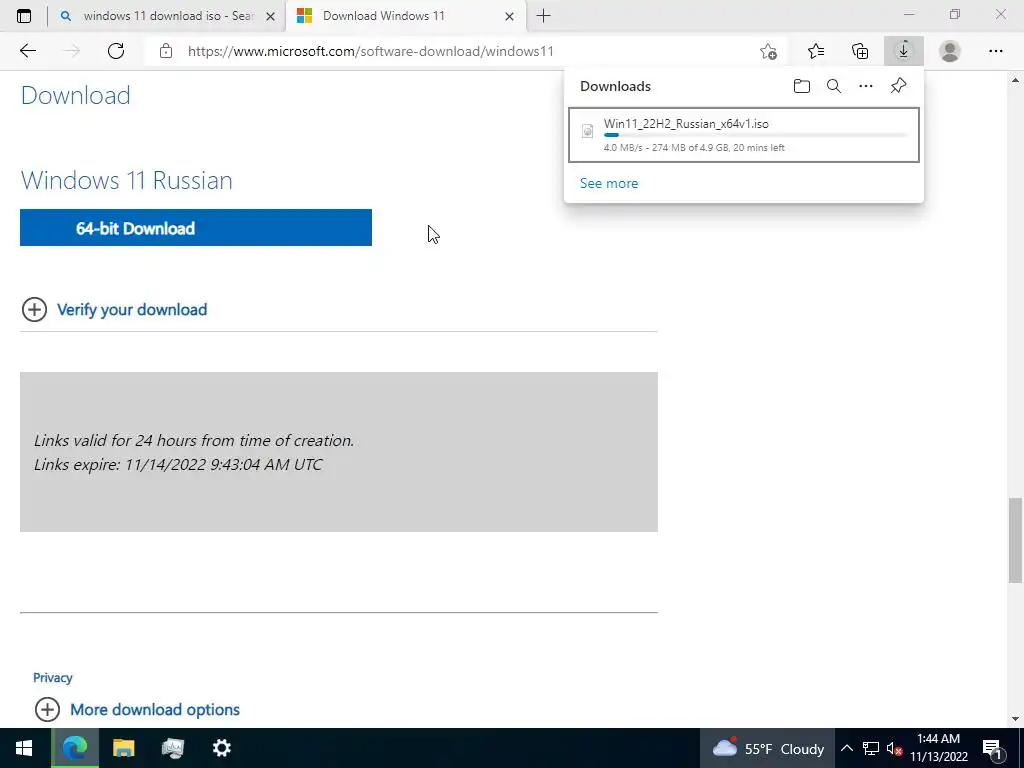Click the Windows 11 Russian heading
1024x768 pixels.
point(127,180)
